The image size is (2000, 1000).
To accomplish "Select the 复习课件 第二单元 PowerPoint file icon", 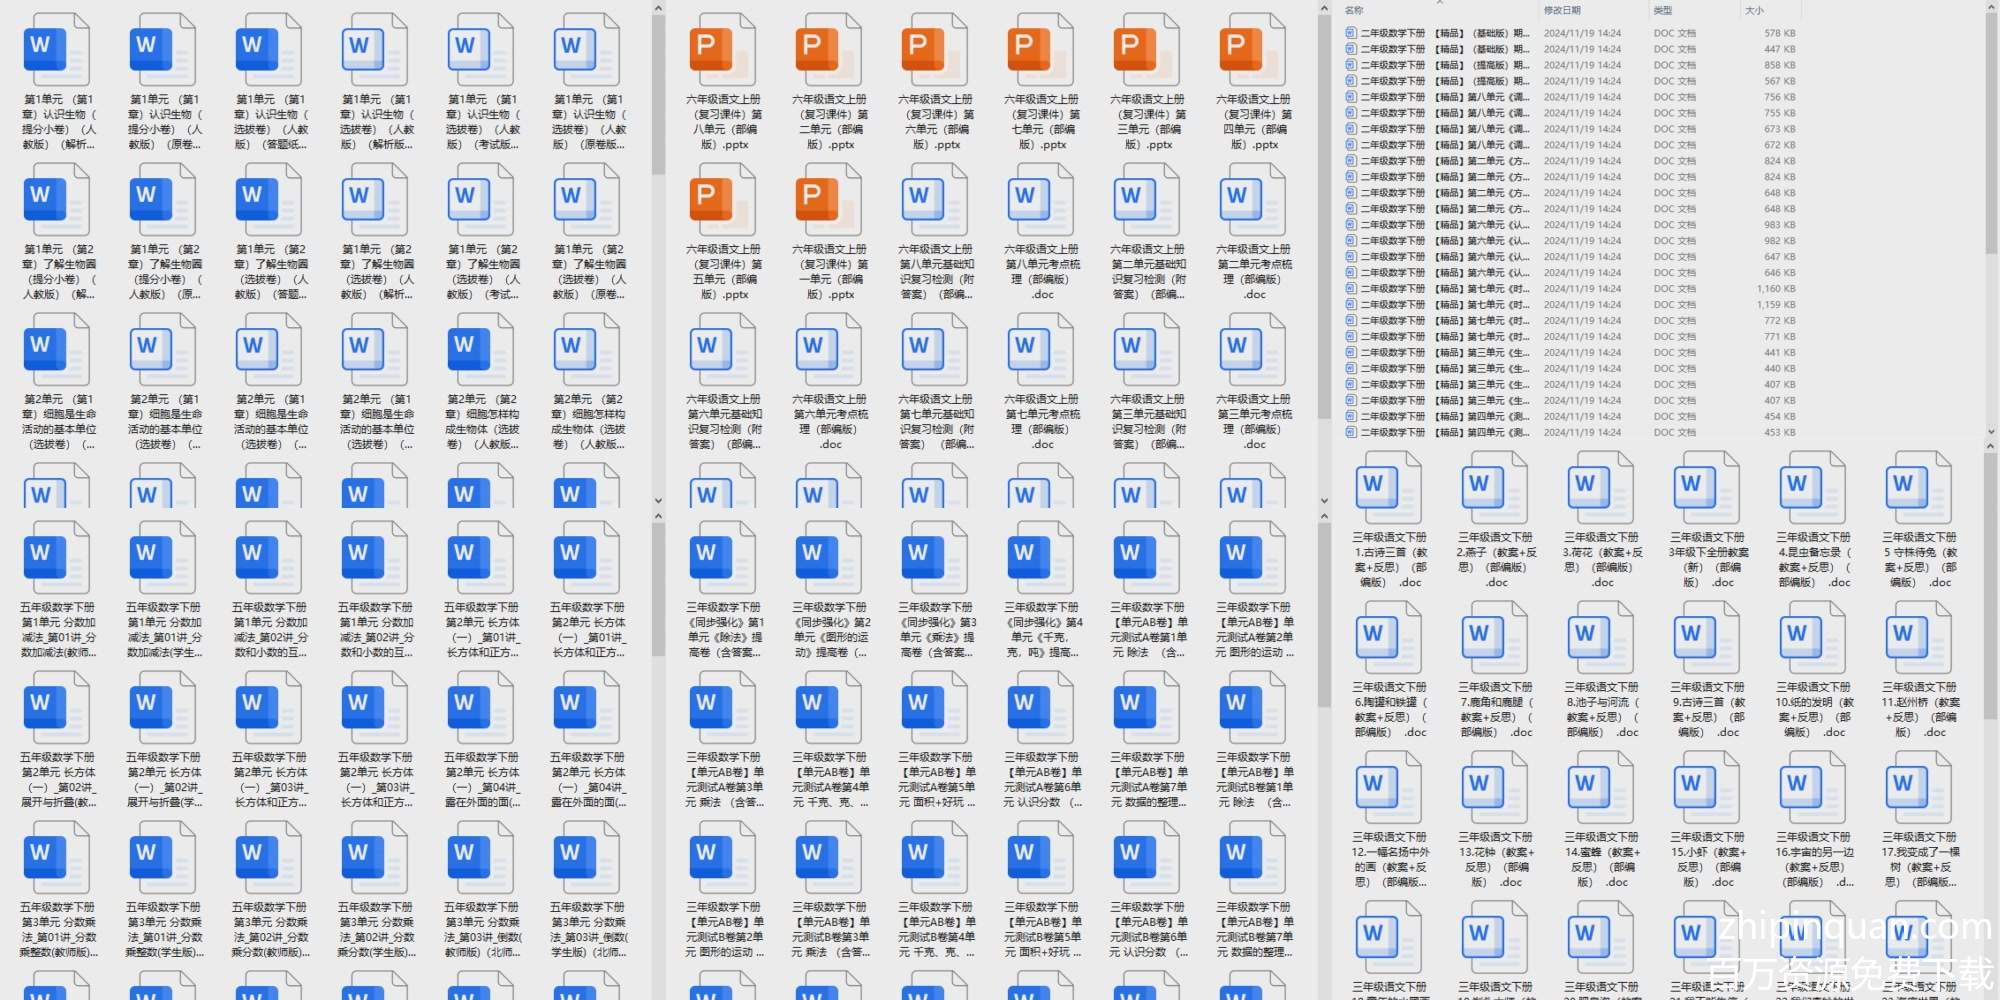I will [829, 49].
